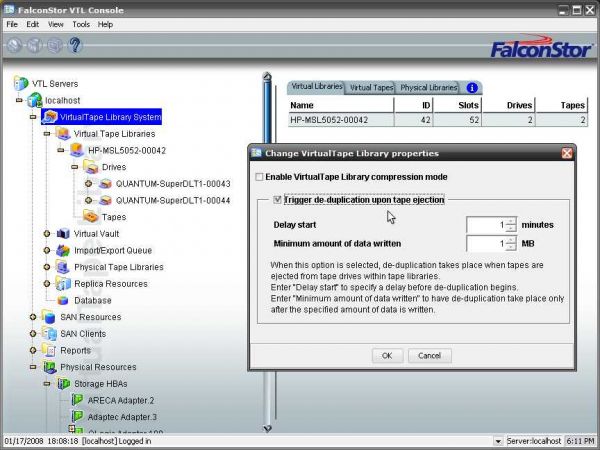Click Minimum amount of data written field
The width and height of the screenshot is (600, 450).
(486, 243)
